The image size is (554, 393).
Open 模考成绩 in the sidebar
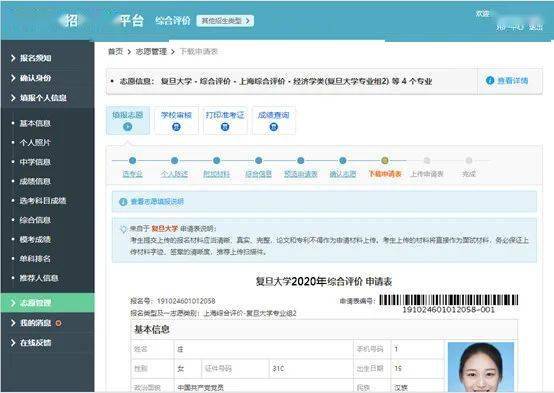click(x=35, y=240)
